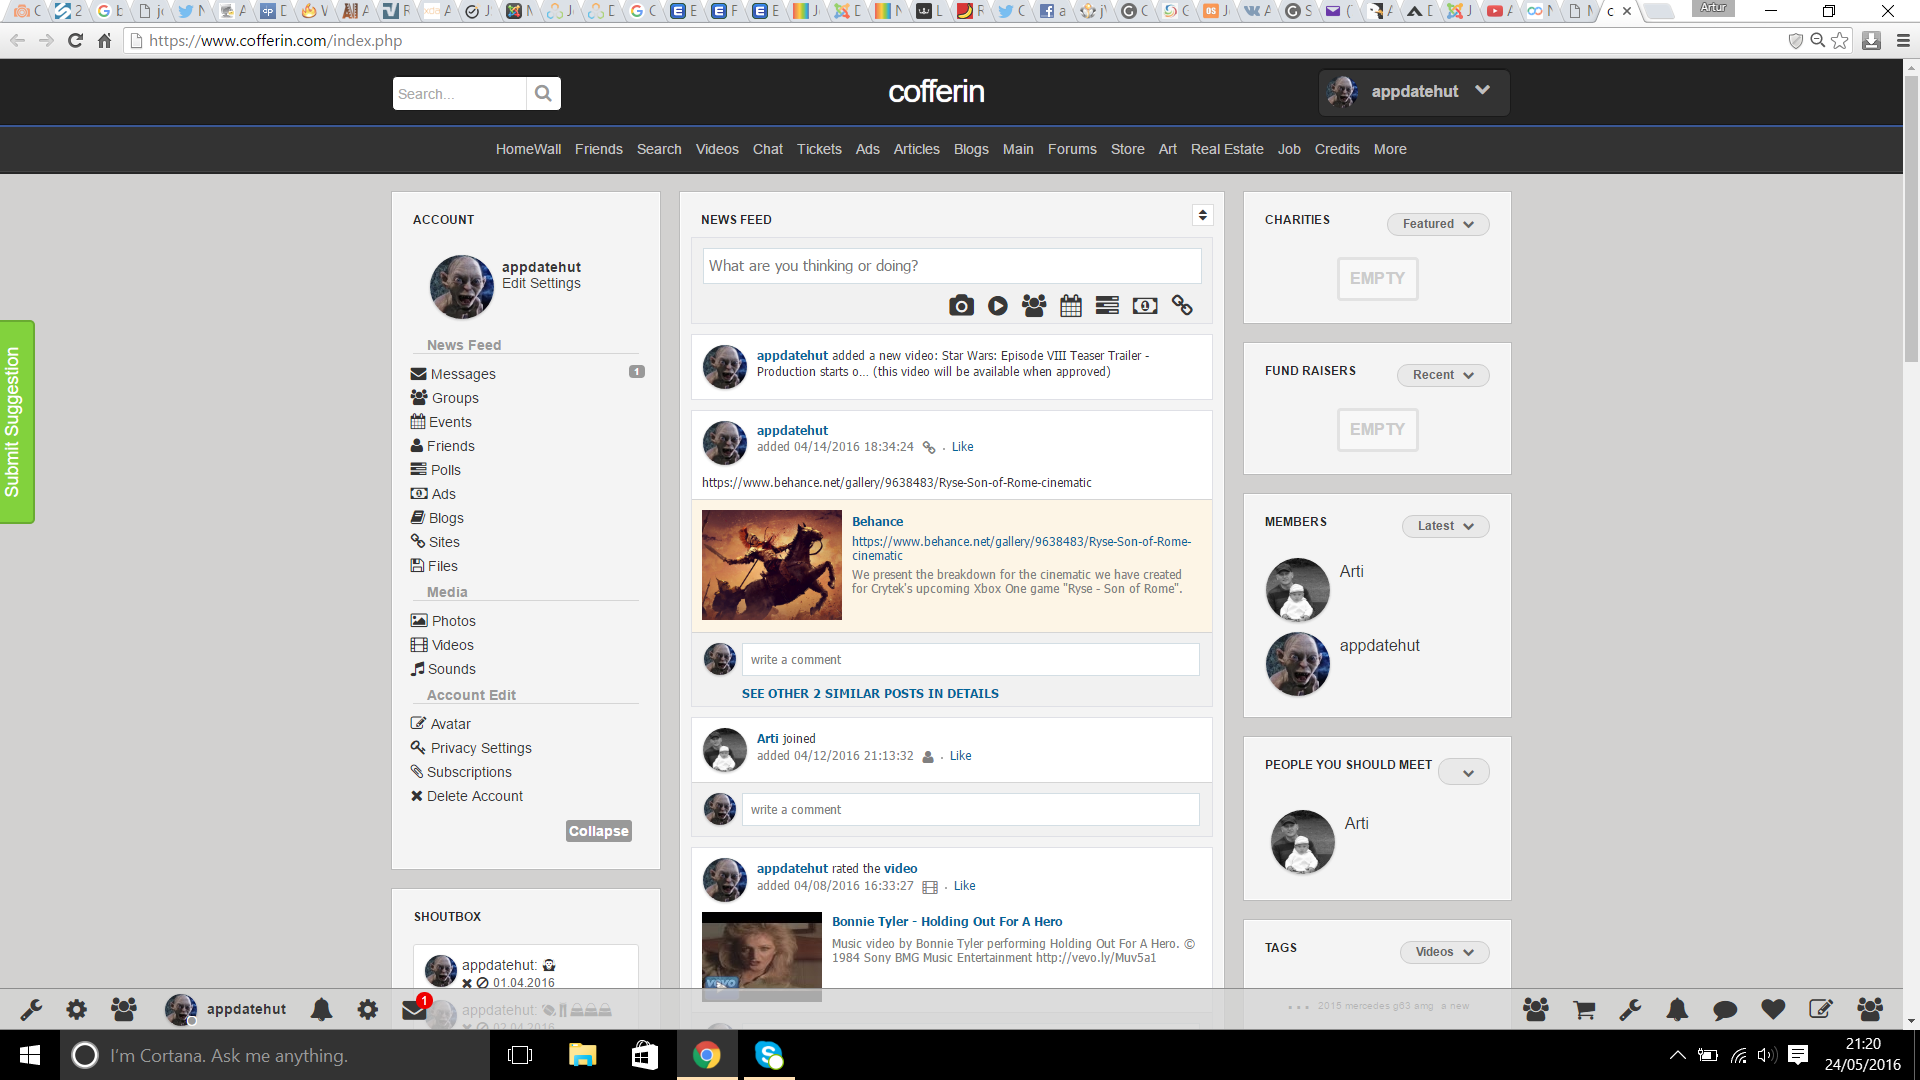Click the heart icon in bottom toolbar
This screenshot has height=1080, width=1920.
point(1773,1010)
